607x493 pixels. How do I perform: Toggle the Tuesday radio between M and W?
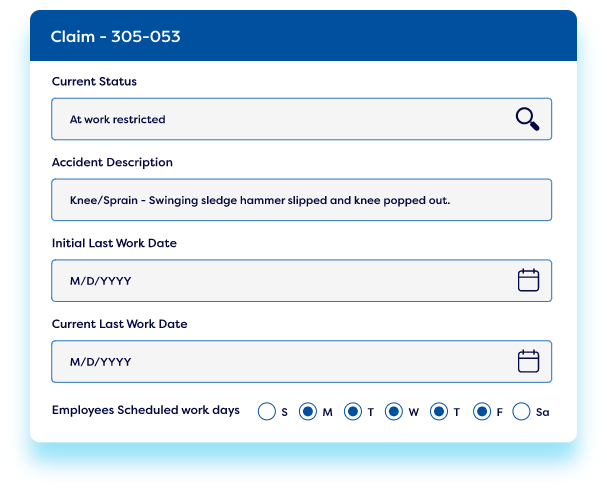pos(352,411)
